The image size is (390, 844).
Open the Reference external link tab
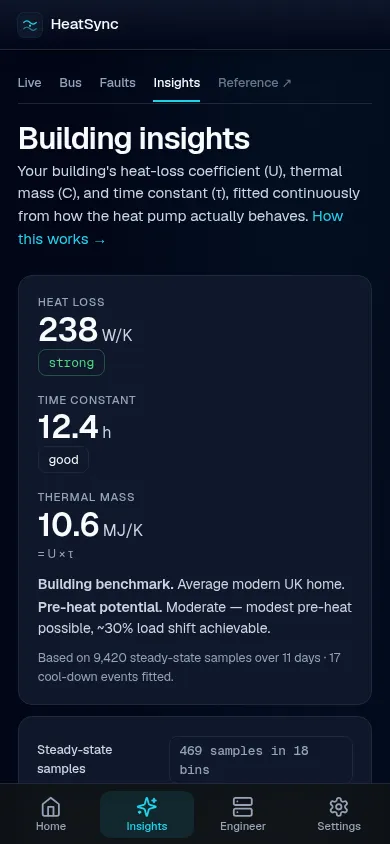click(x=254, y=83)
